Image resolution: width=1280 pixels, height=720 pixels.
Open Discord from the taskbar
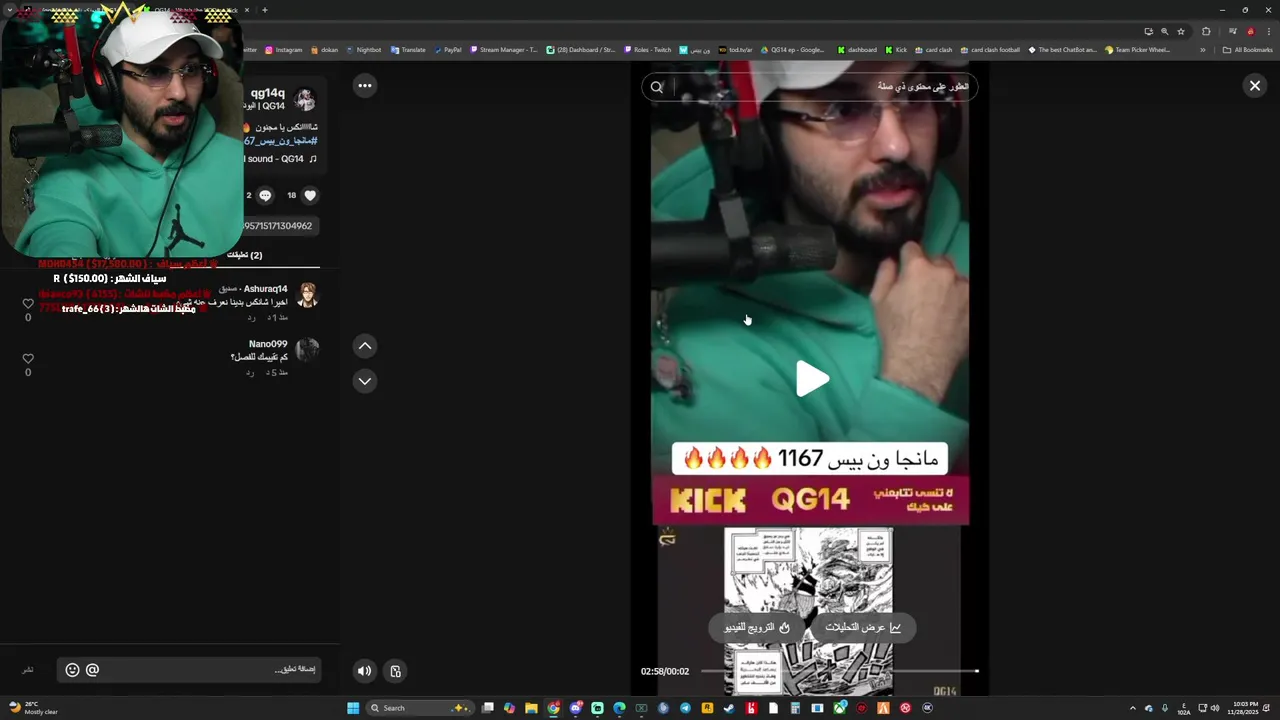click(x=575, y=708)
